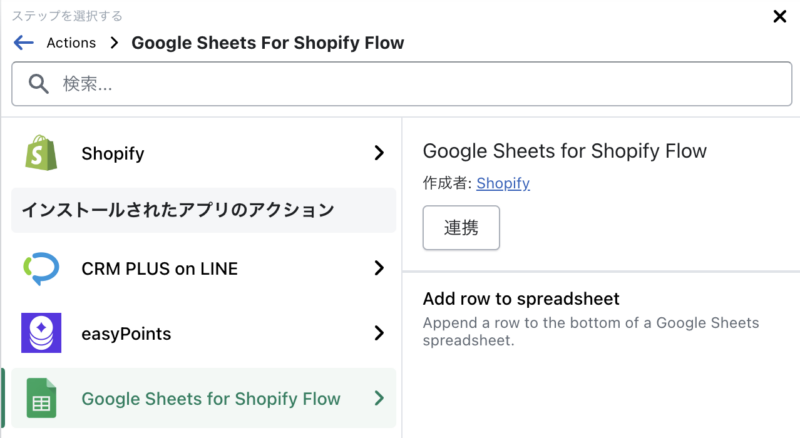Expand CRM PLUS on LINE chevron

point(379,268)
